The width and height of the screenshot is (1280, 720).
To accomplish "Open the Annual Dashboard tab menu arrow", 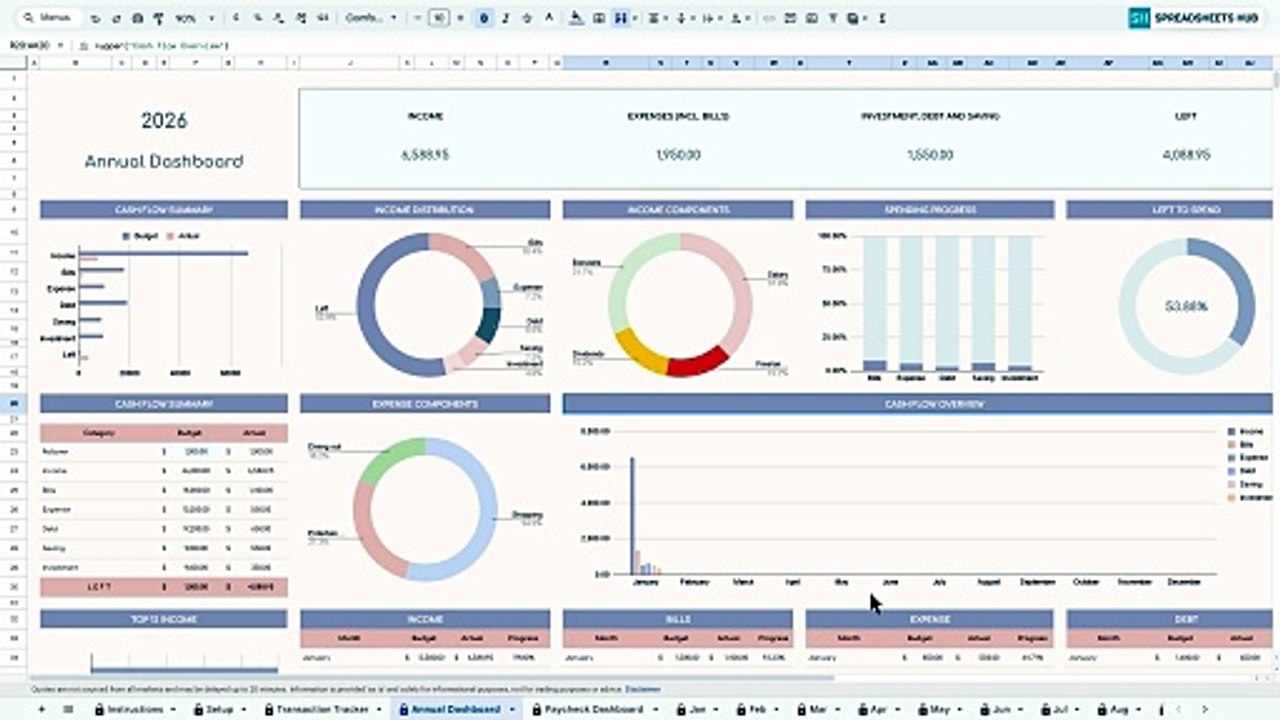I will [512, 709].
